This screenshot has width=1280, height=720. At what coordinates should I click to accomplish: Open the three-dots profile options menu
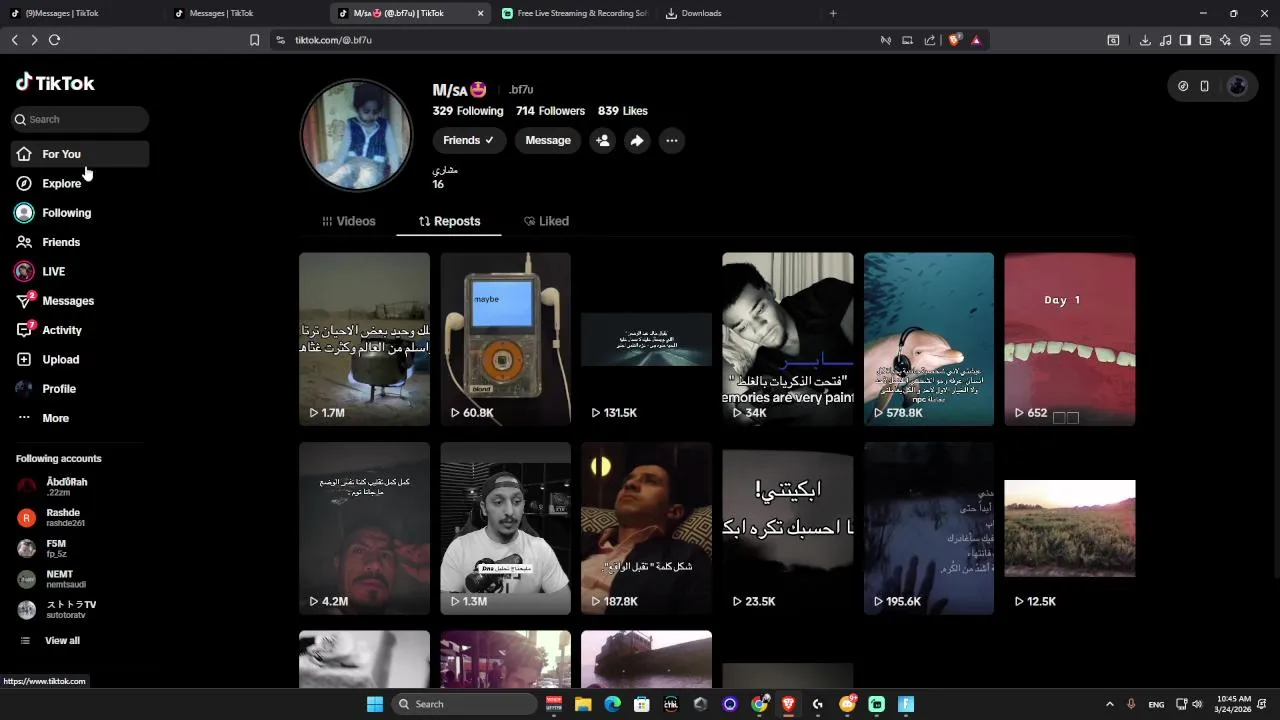click(672, 140)
